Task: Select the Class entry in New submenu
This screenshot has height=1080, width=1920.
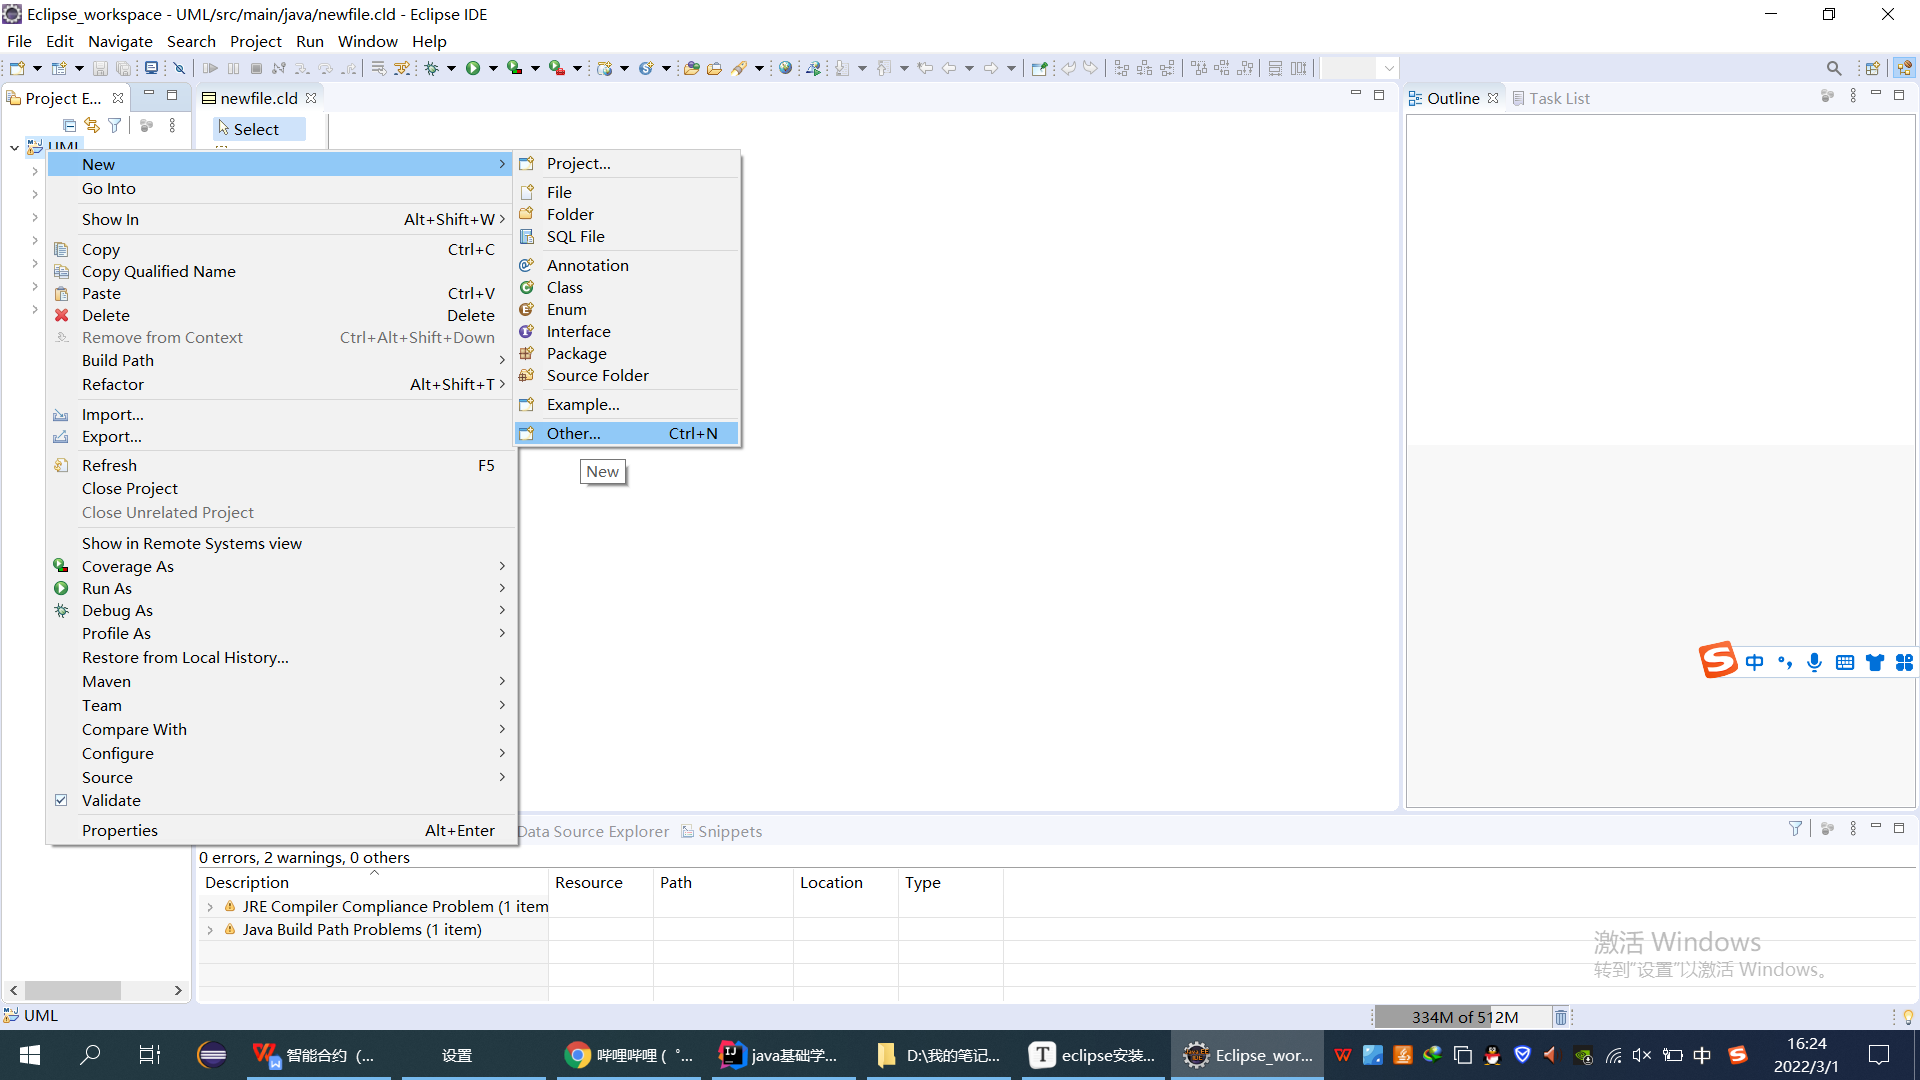Action: coord(565,287)
